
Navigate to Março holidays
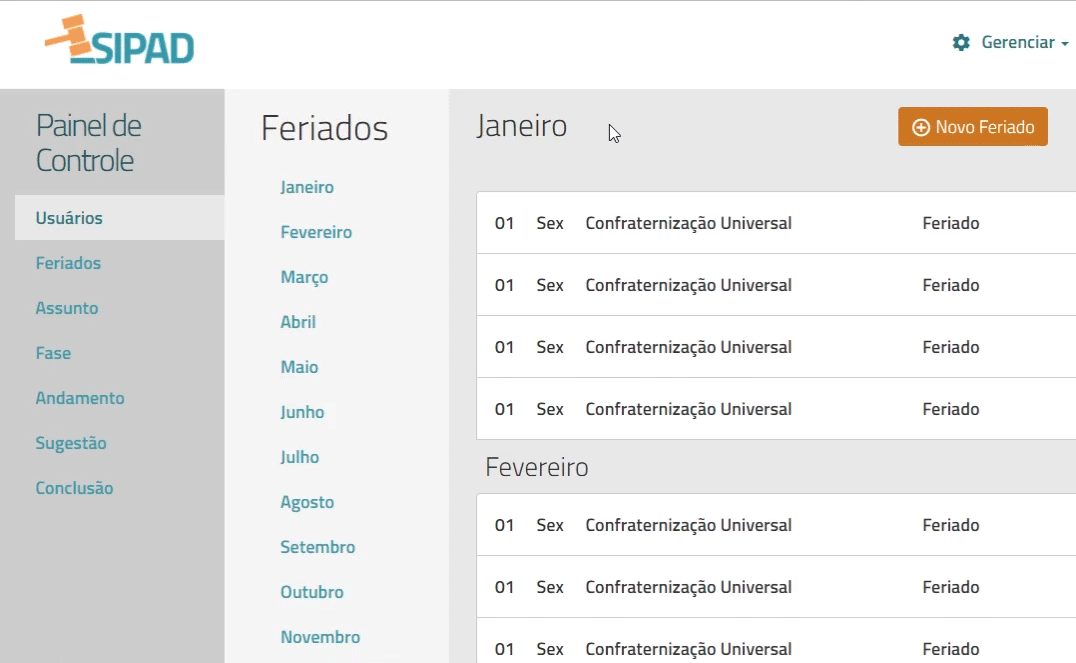[x=304, y=277]
